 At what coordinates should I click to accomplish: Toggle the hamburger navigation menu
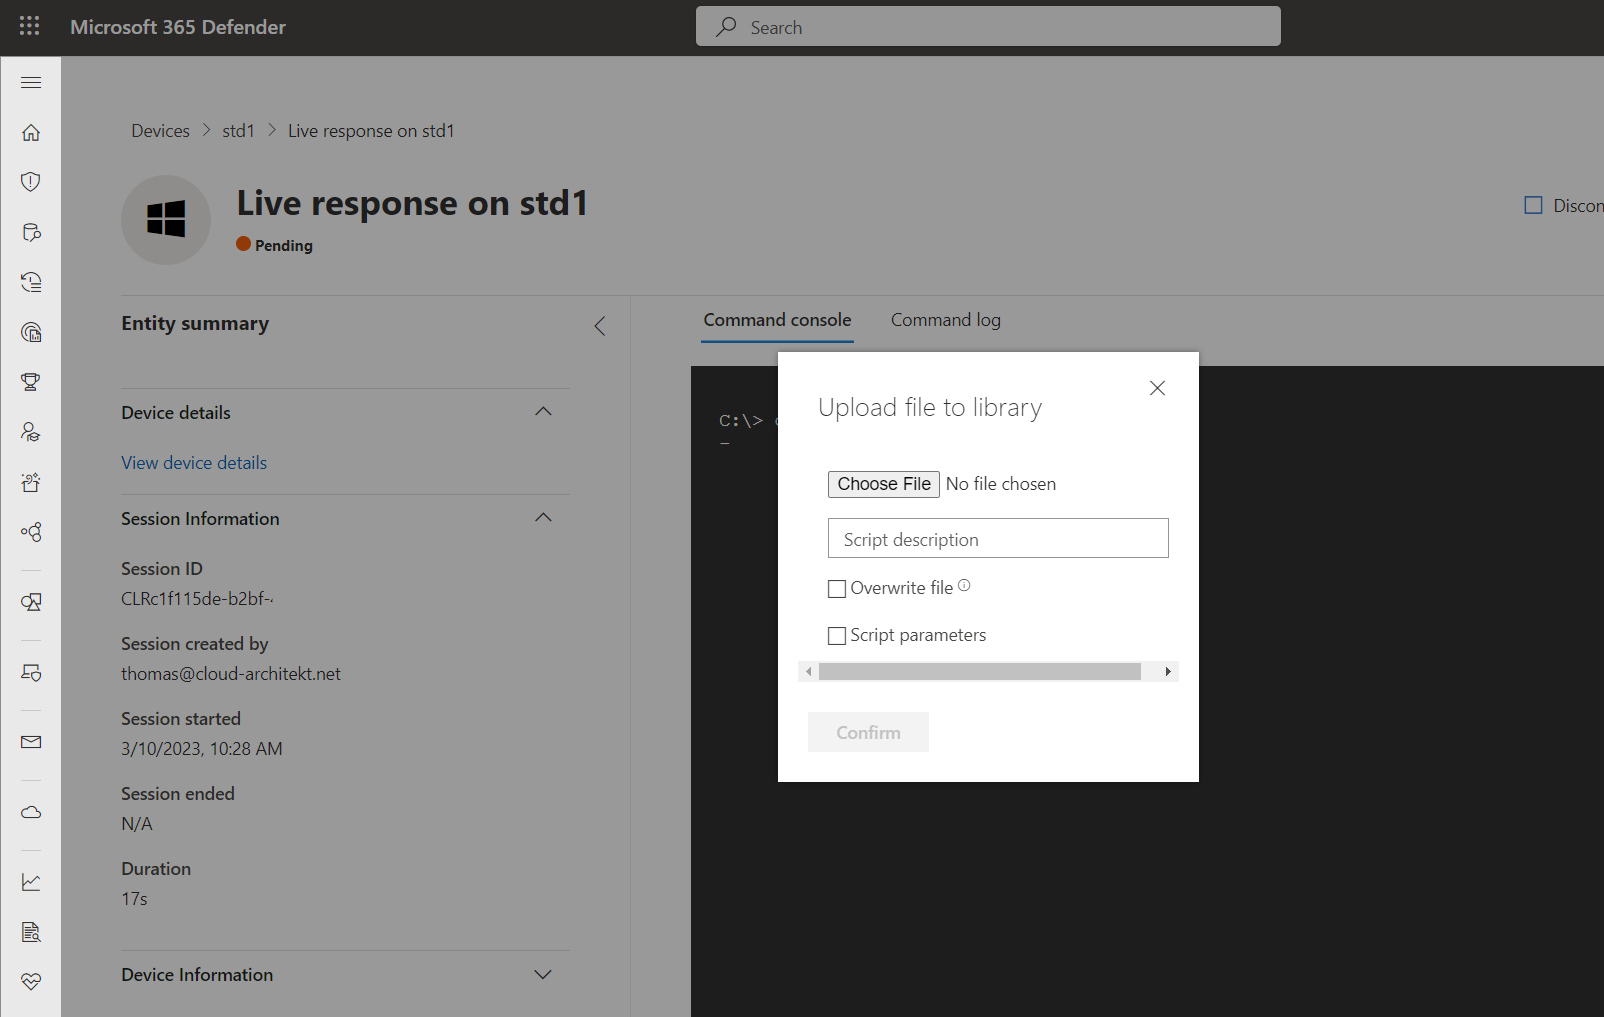pos(31,82)
